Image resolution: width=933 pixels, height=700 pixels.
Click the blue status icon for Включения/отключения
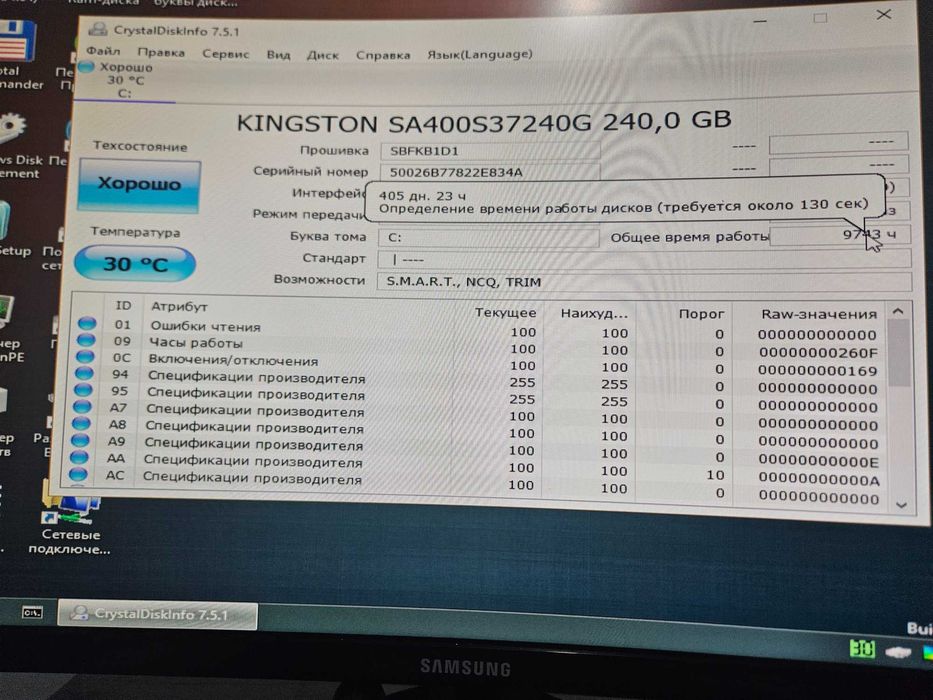pyautogui.click(x=85, y=356)
